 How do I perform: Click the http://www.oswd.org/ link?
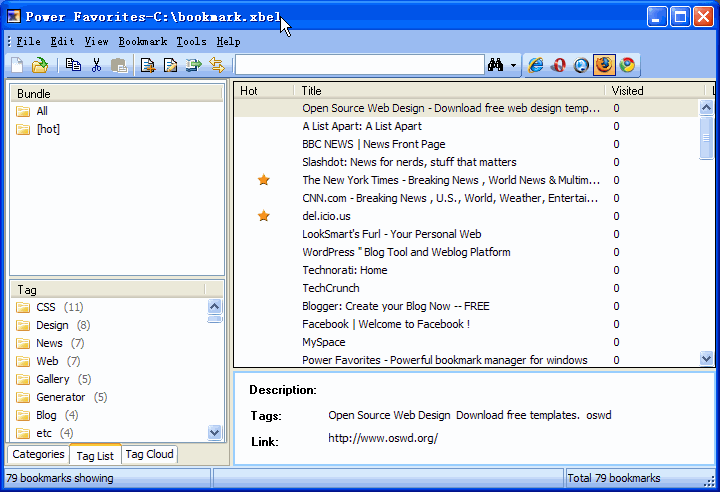tap(383, 438)
